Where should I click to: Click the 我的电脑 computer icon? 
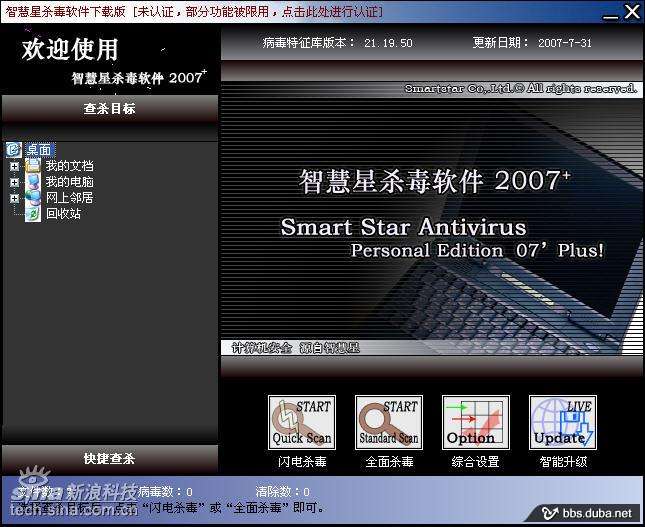[33, 182]
